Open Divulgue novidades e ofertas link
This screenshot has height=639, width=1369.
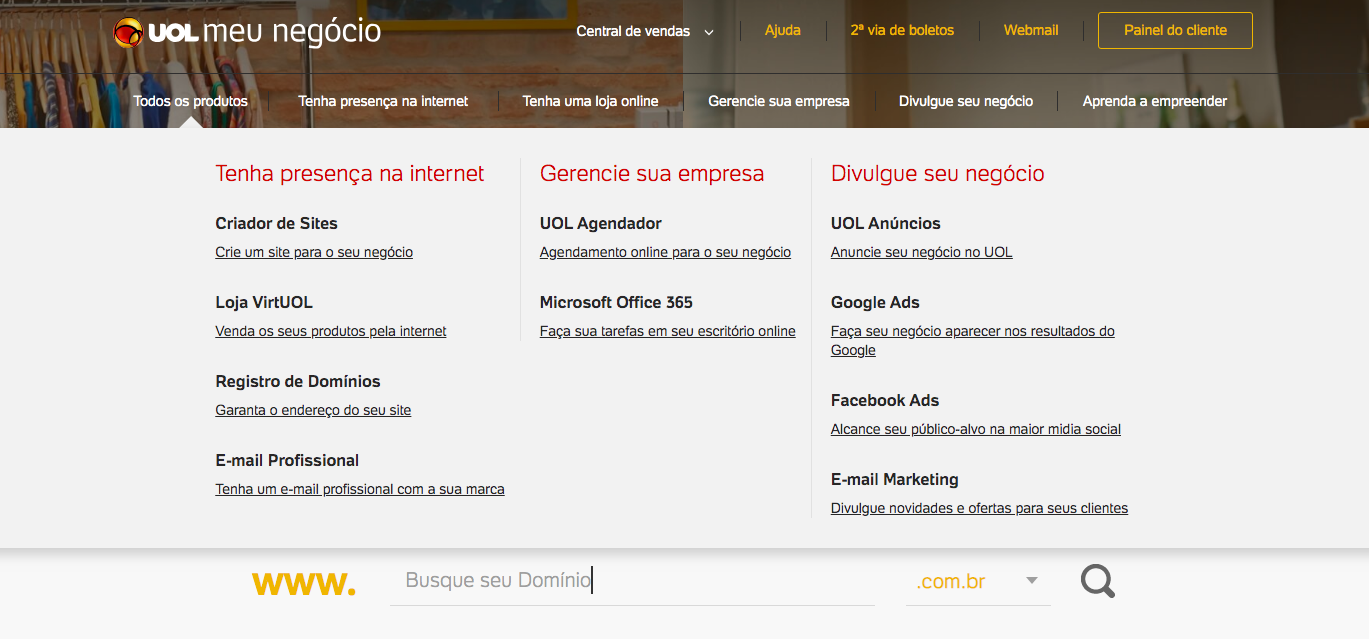click(x=979, y=508)
